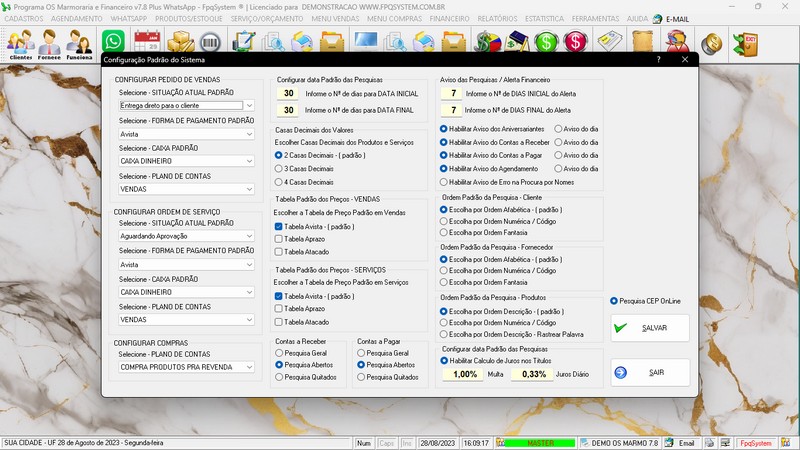Toggle Habilitar Calculo de Juros nos Títulos
Viewport: 800px width, 450px height.
click(496, 361)
